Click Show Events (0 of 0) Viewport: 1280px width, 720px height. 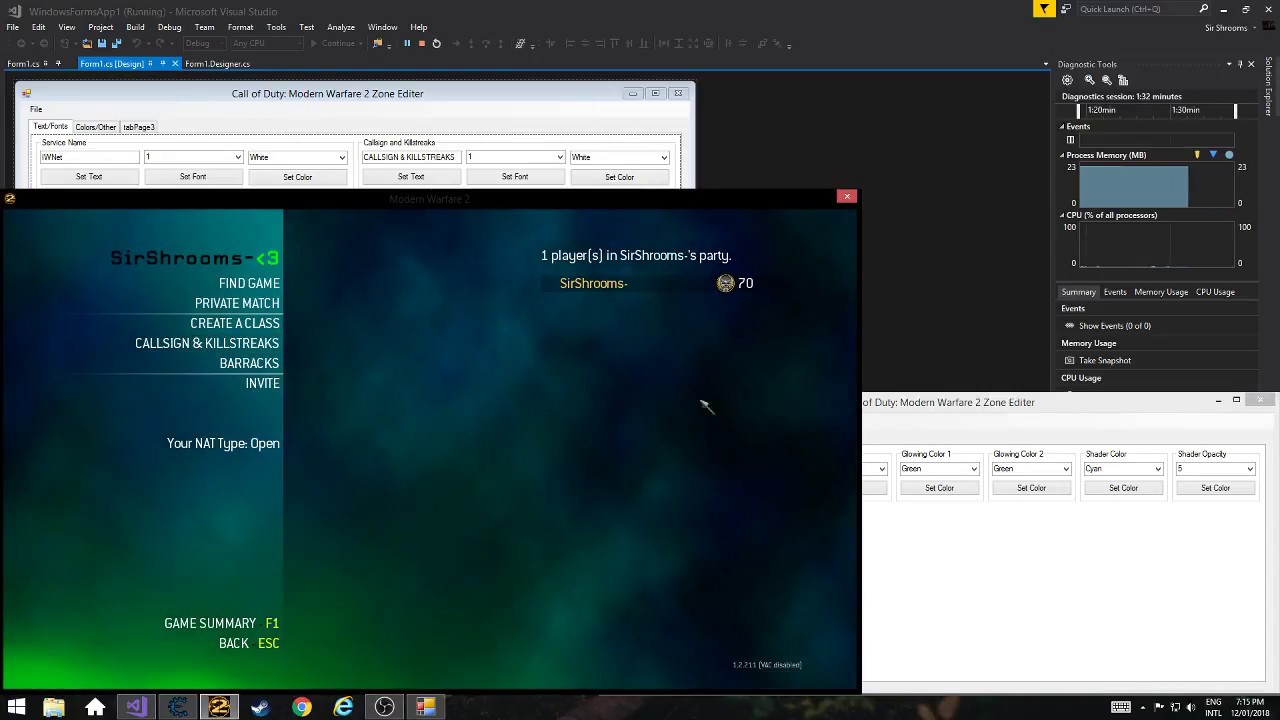(1107, 326)
